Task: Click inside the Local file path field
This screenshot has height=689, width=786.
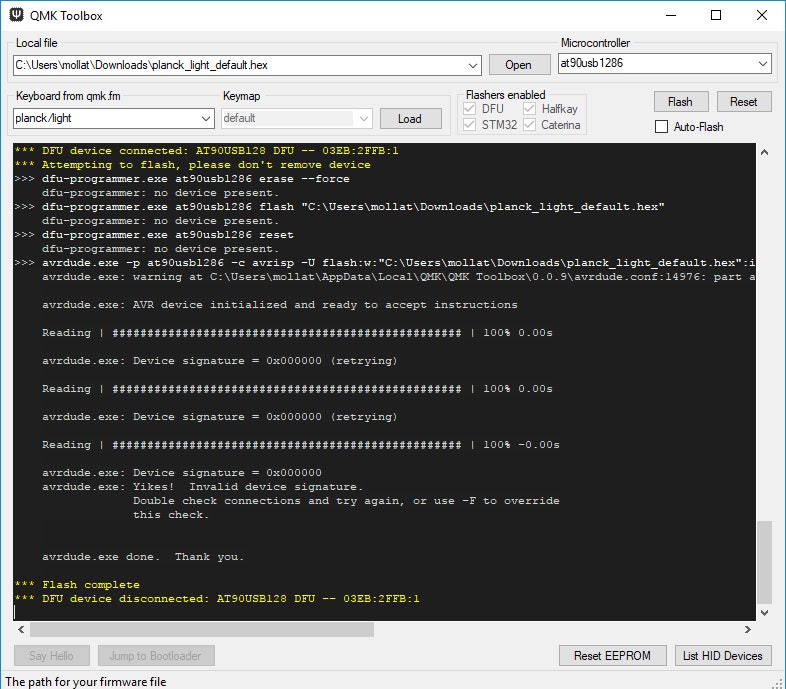Action: 240,65
